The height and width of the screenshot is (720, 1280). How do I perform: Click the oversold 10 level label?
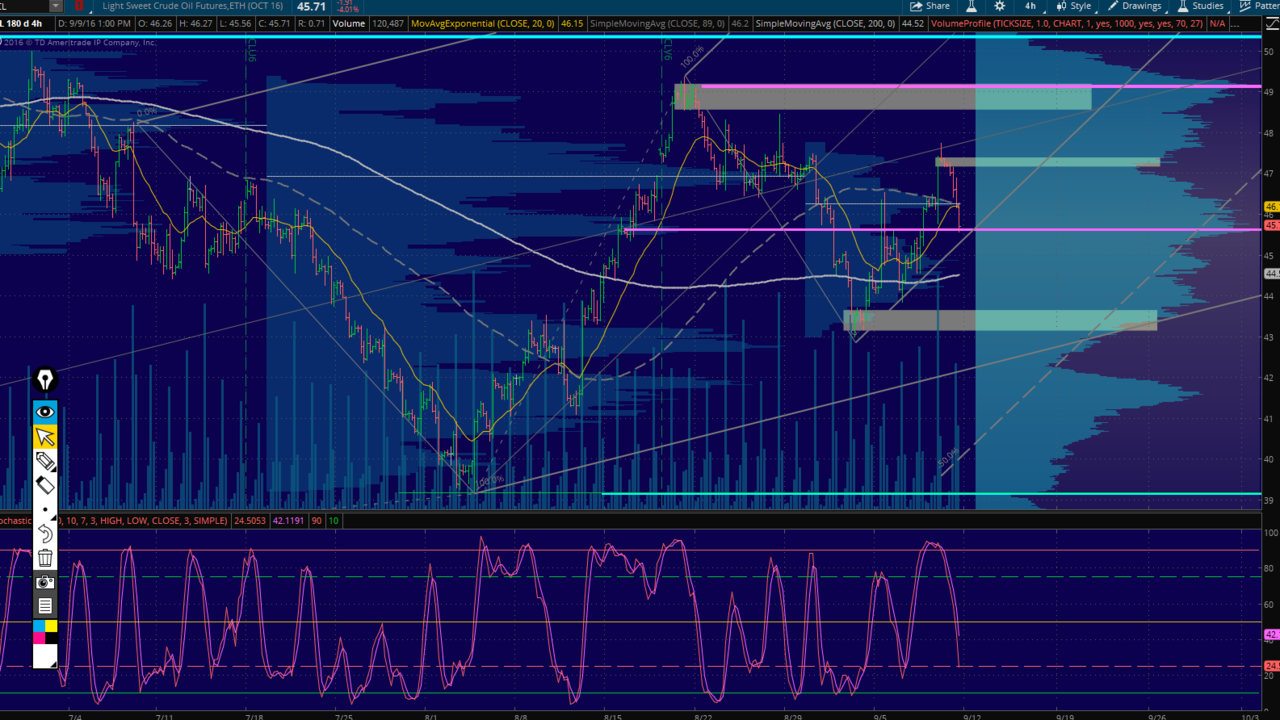click(x=334, y=521)
